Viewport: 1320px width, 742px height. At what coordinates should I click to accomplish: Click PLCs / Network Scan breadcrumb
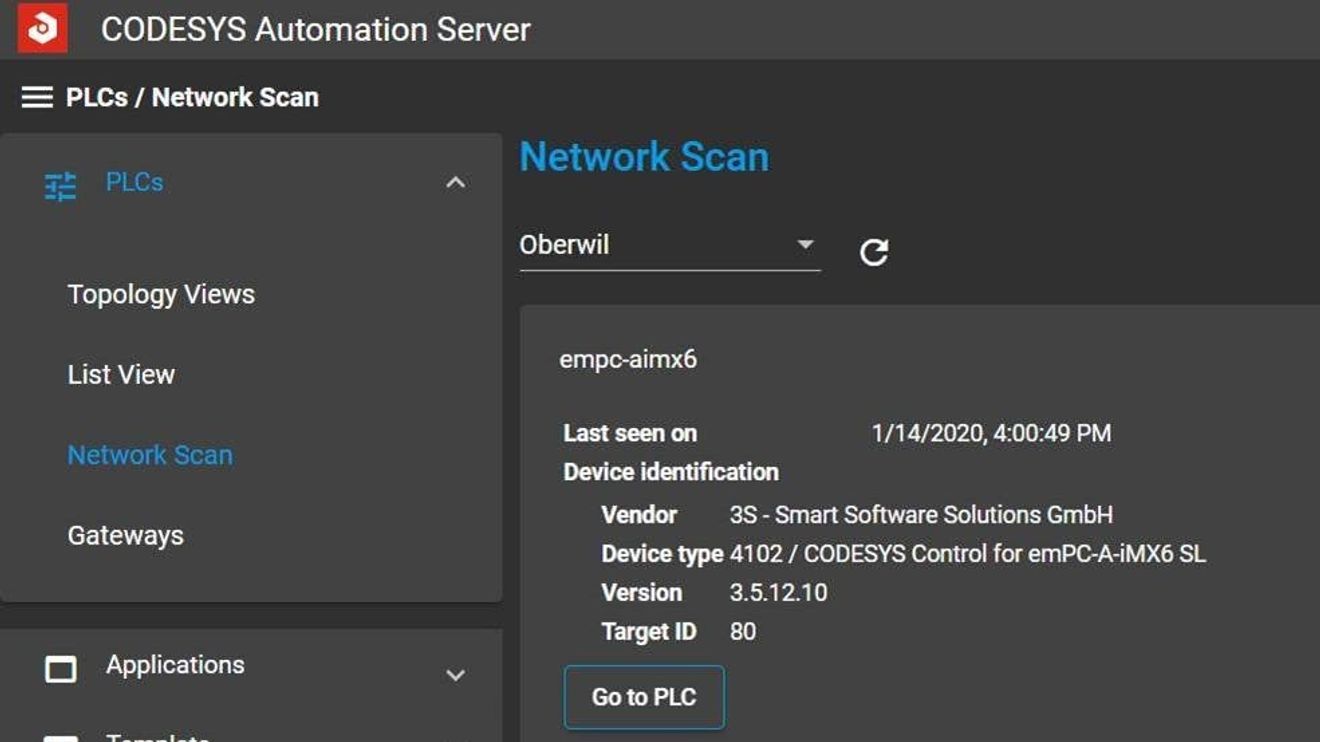tap(192, 97)
